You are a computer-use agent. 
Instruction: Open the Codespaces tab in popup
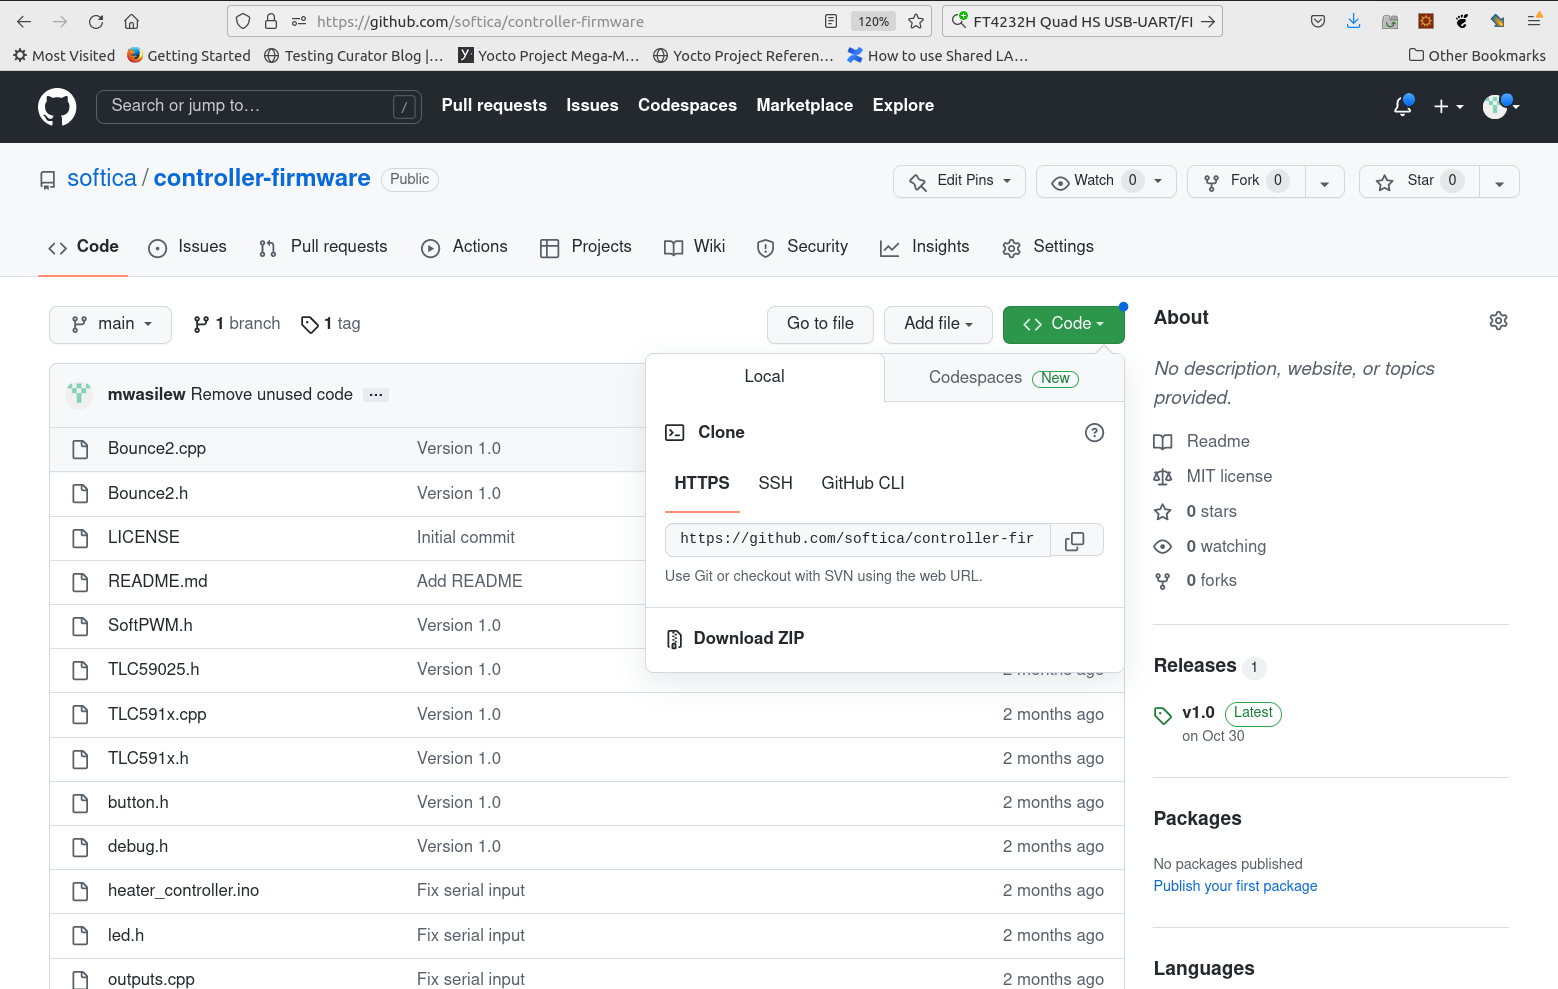(x=1002, y=377)
